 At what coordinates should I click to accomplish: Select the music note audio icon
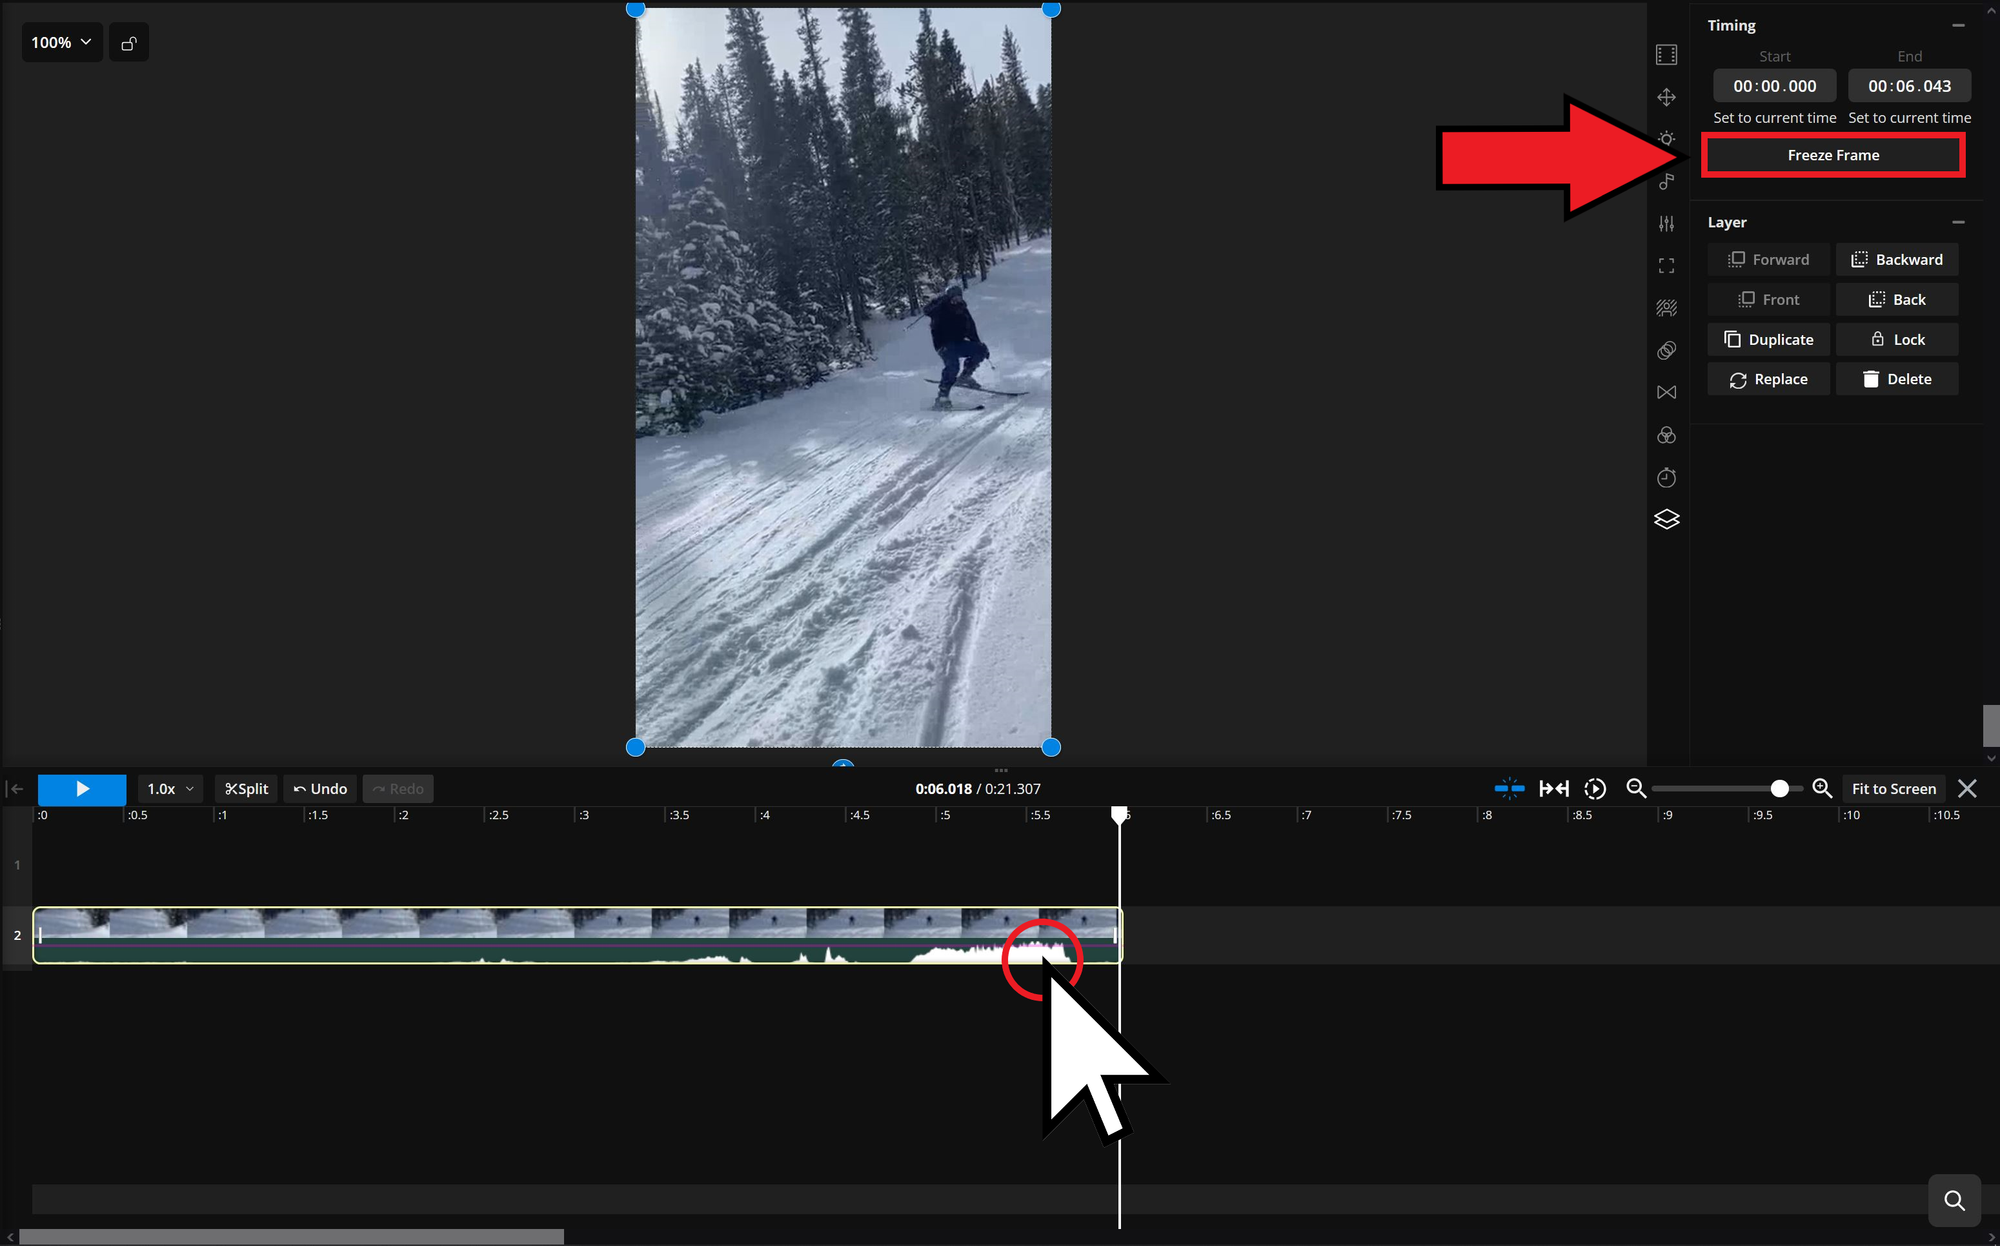pos(1666,182)
